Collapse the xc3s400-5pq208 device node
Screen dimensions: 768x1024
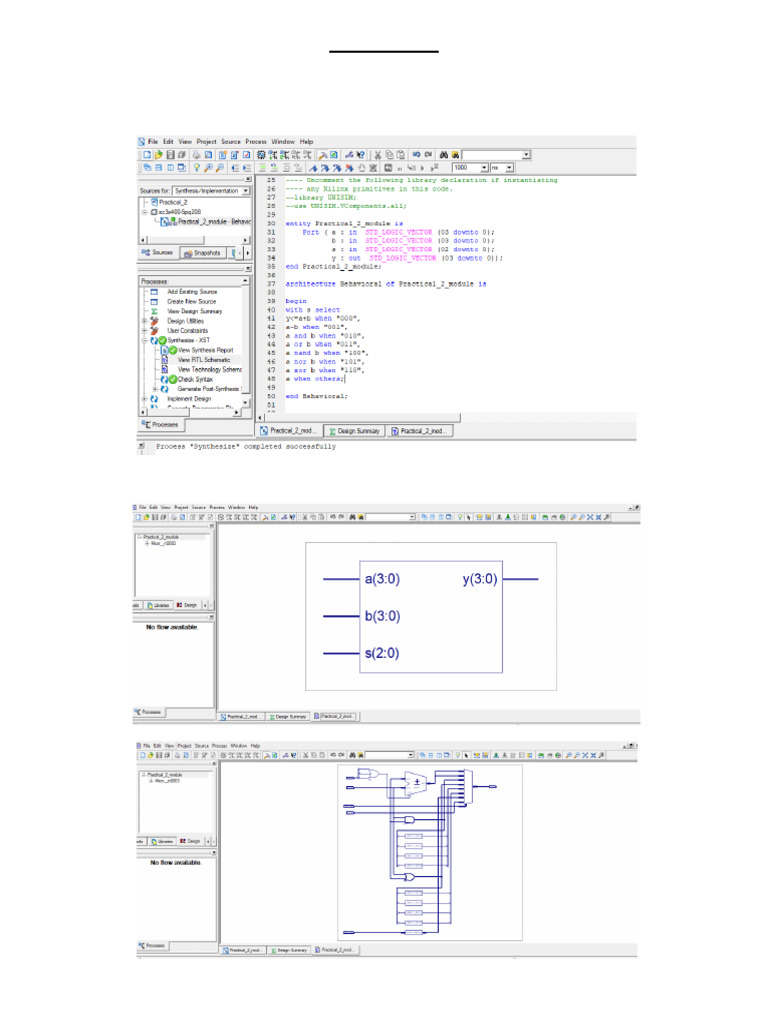point(145,212)
